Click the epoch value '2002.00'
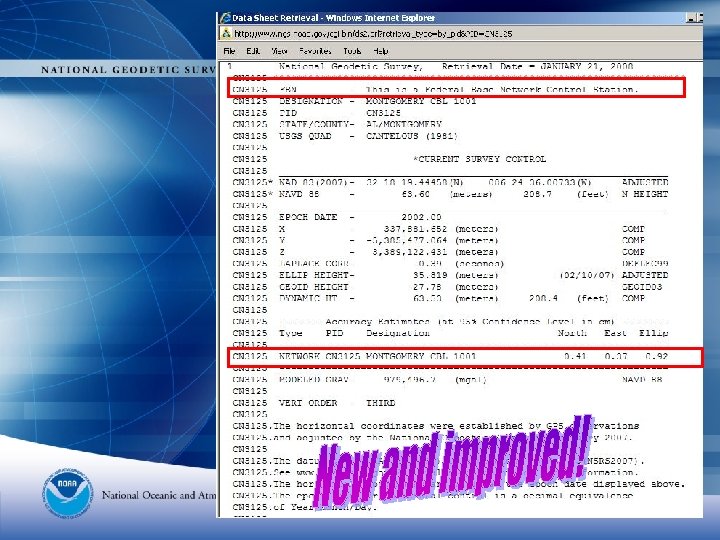This screenshot has width=720, height=540. click(421, 217)
